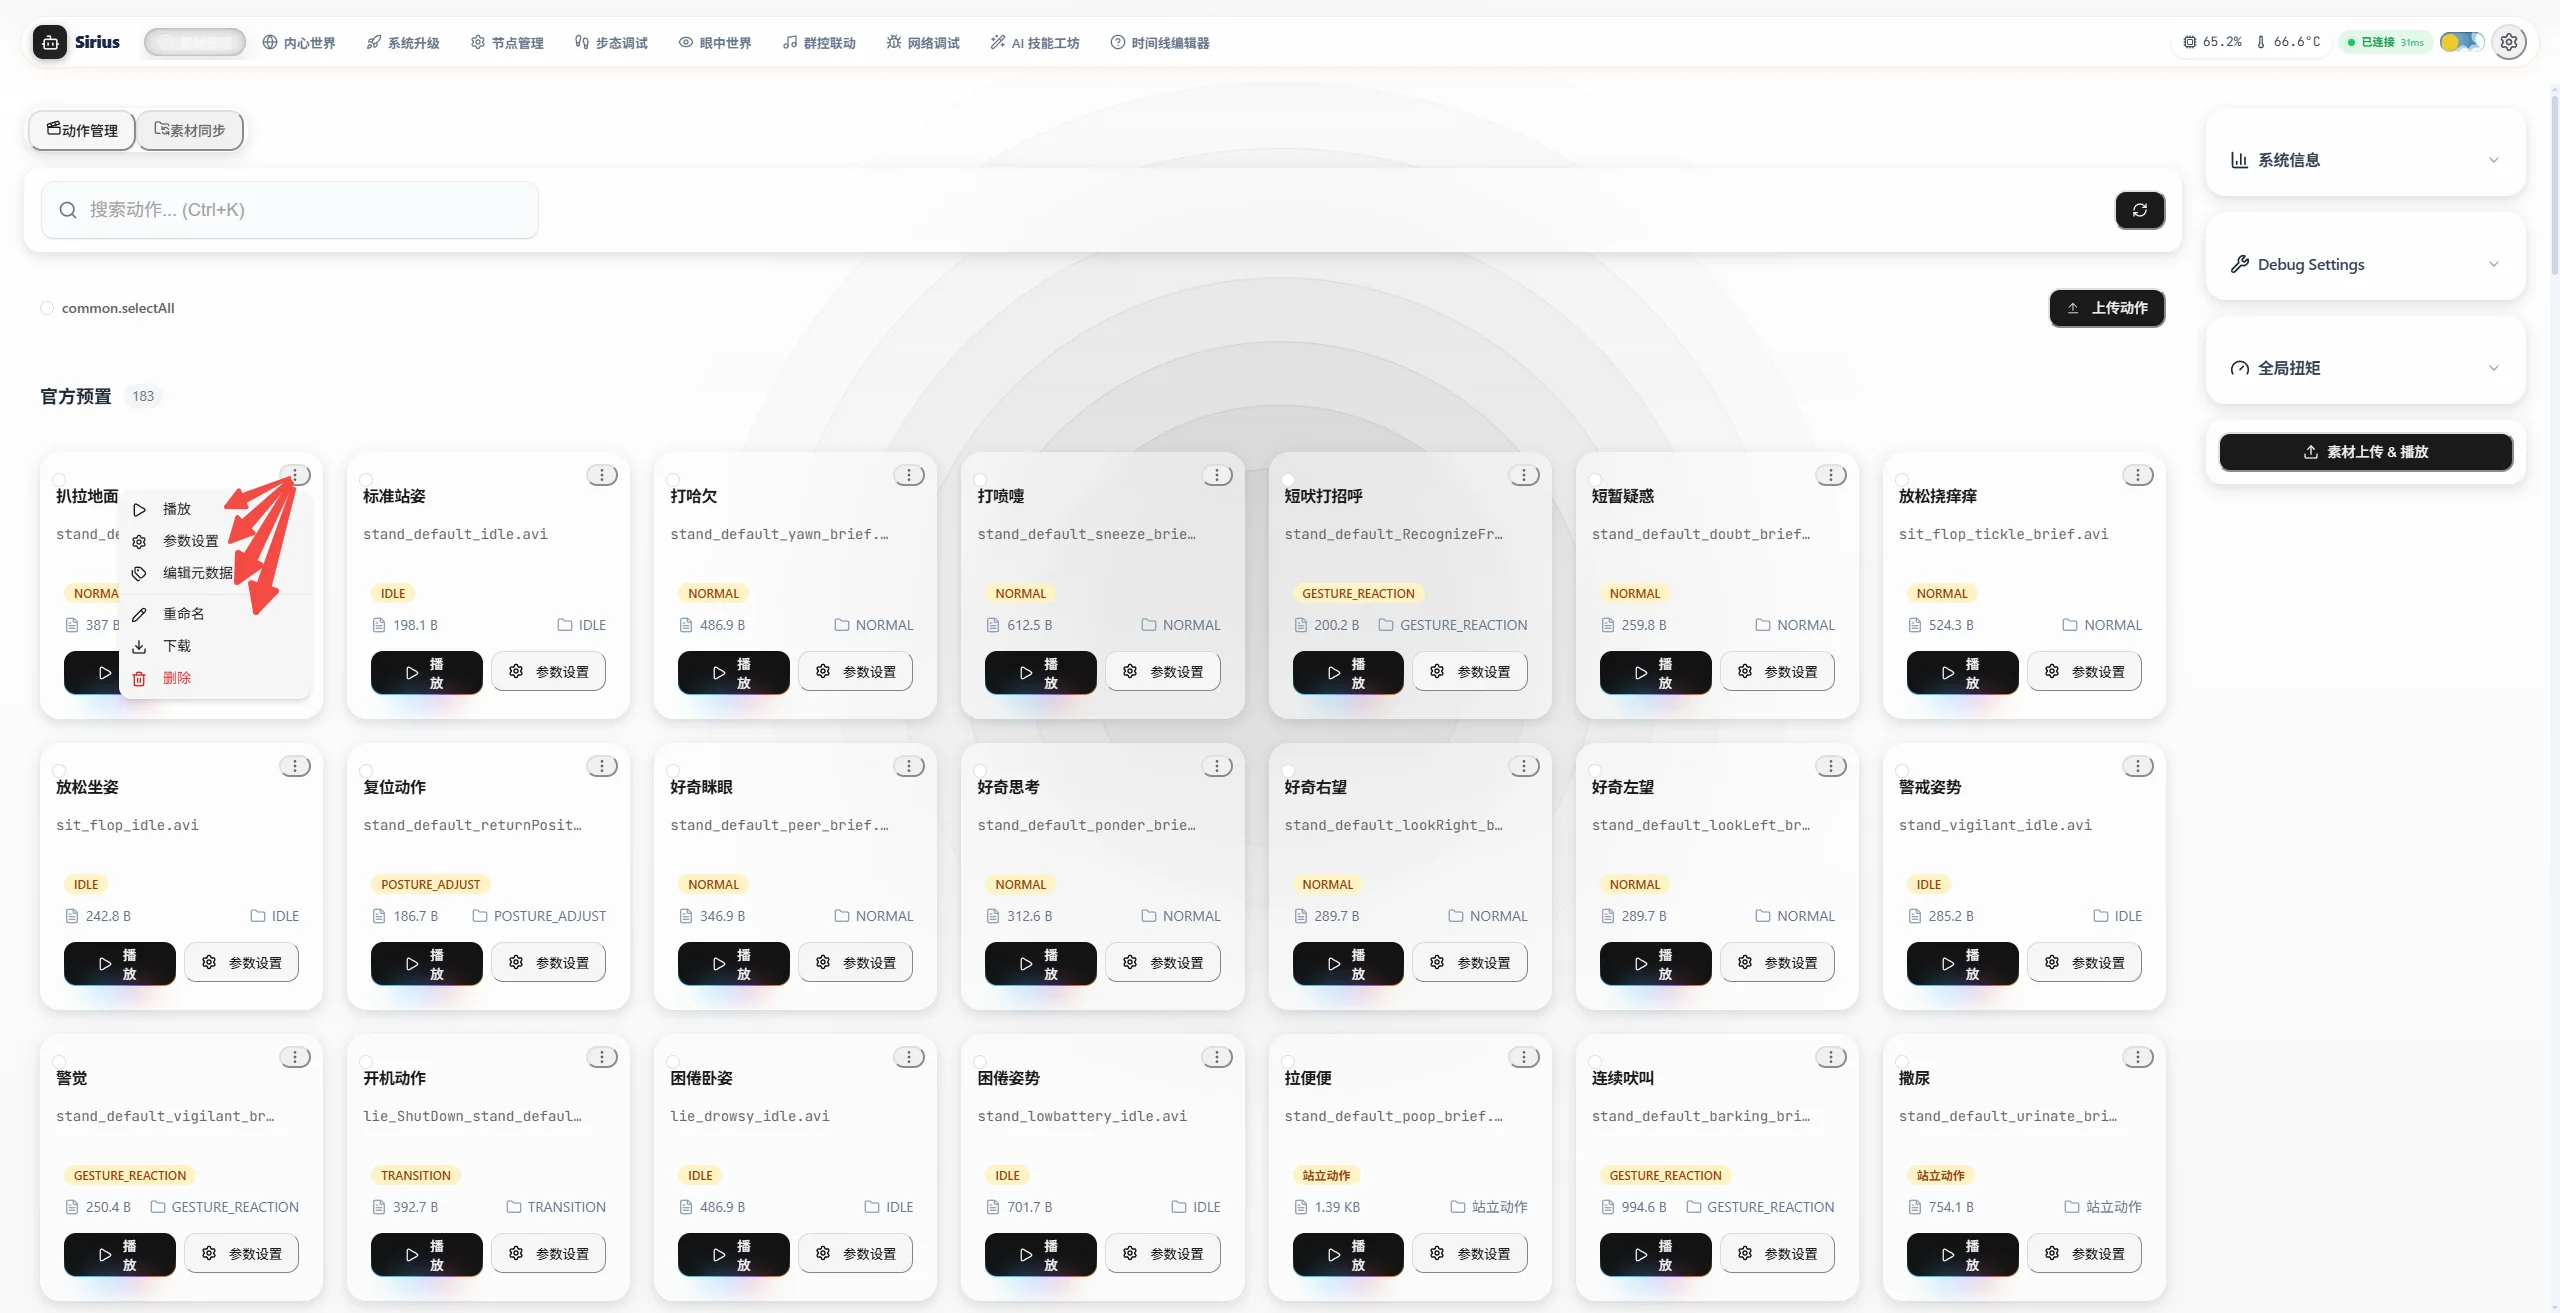Open more options for 警戒姿势 card
The width and height of the screenshot is (2560, 1313).
(x=2138, y=766)
